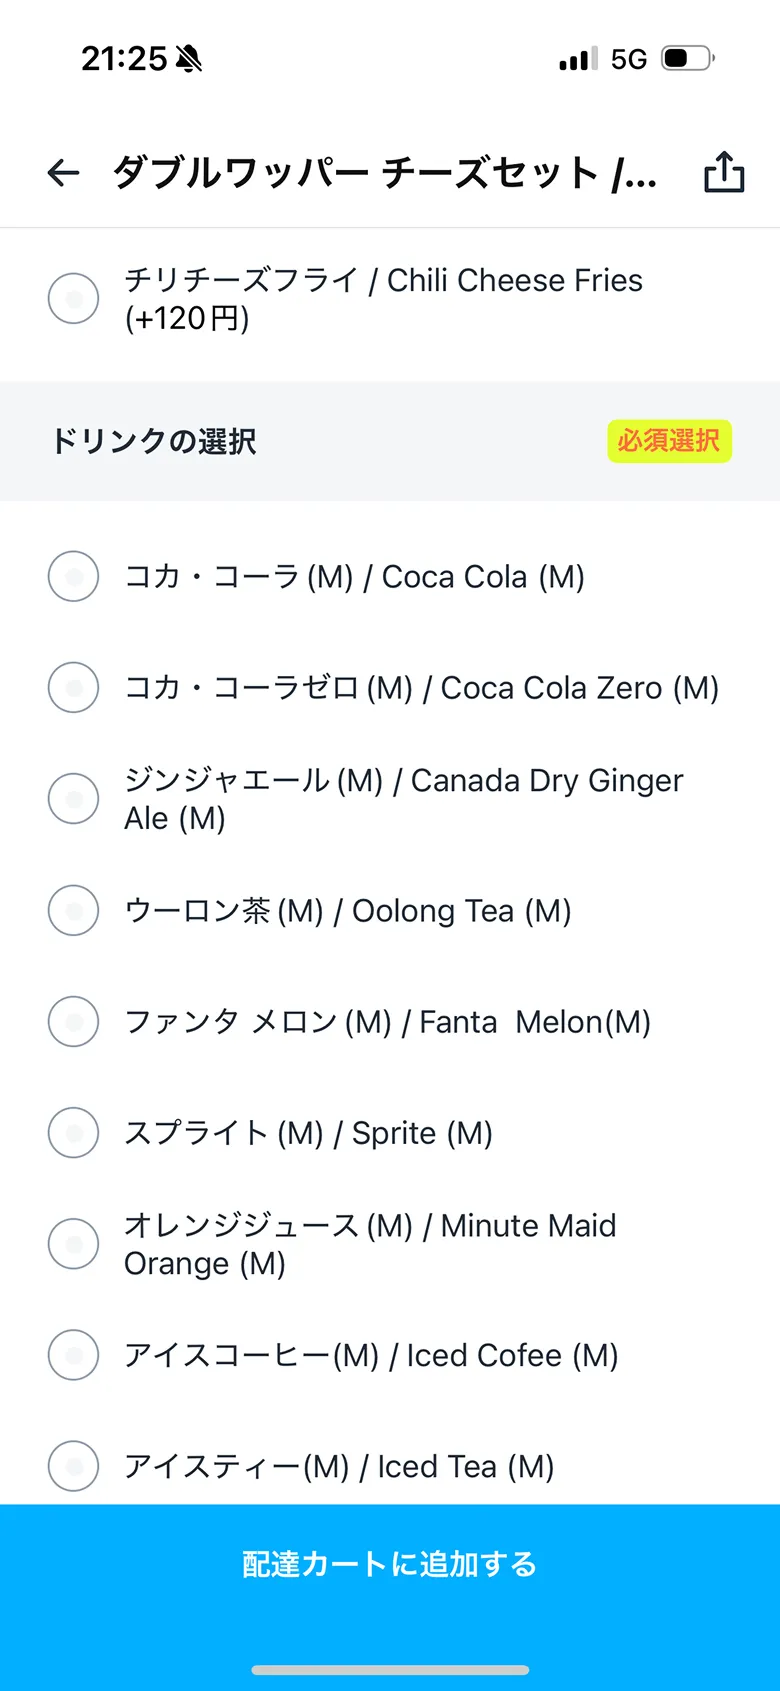
Task: Tap the home indicator bar
Action: click(x=390, y=1669)
